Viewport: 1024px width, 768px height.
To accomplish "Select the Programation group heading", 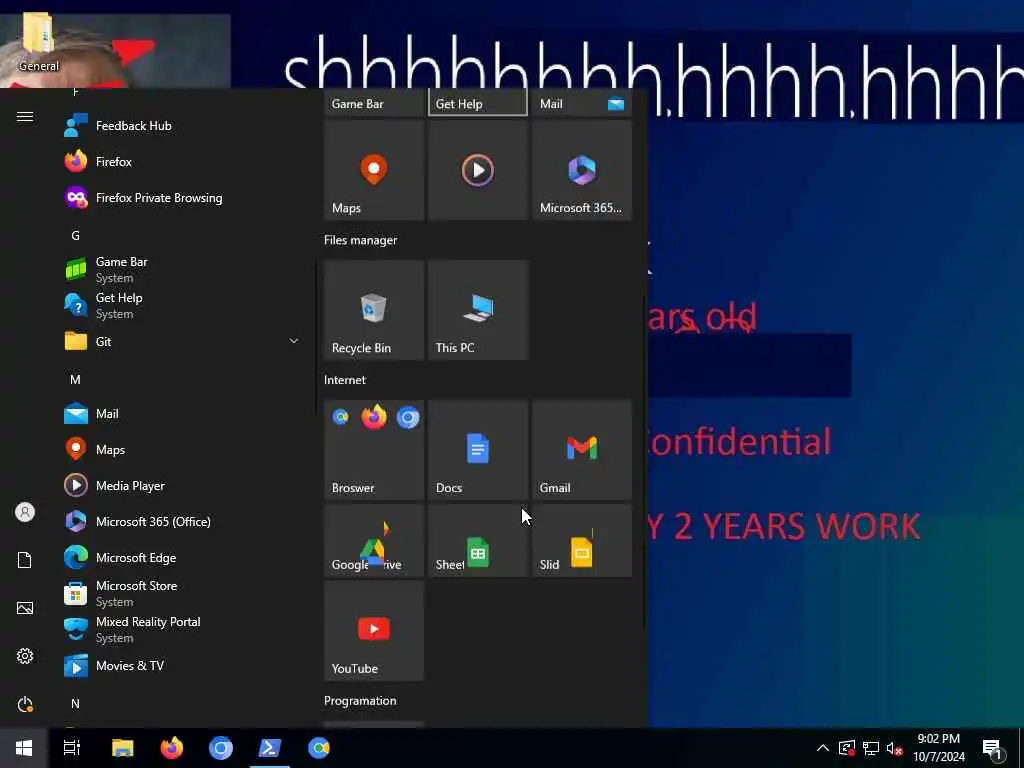I will 360,700.
